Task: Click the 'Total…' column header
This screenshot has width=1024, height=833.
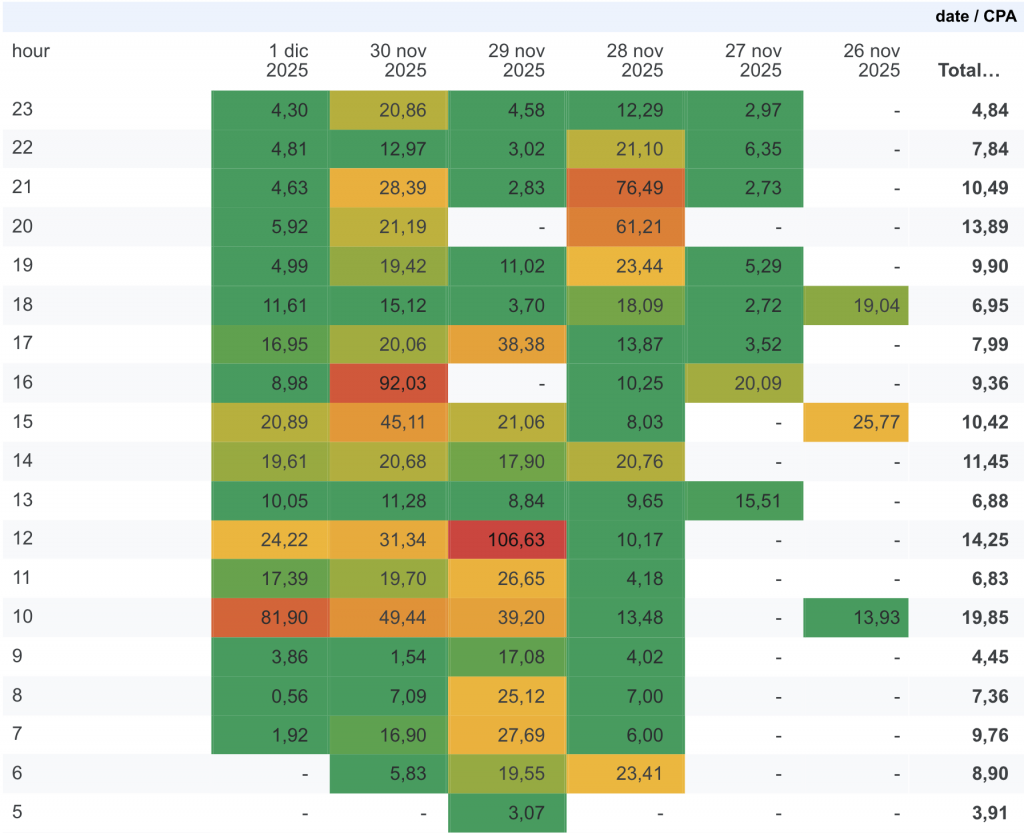Action: (969, 70)
